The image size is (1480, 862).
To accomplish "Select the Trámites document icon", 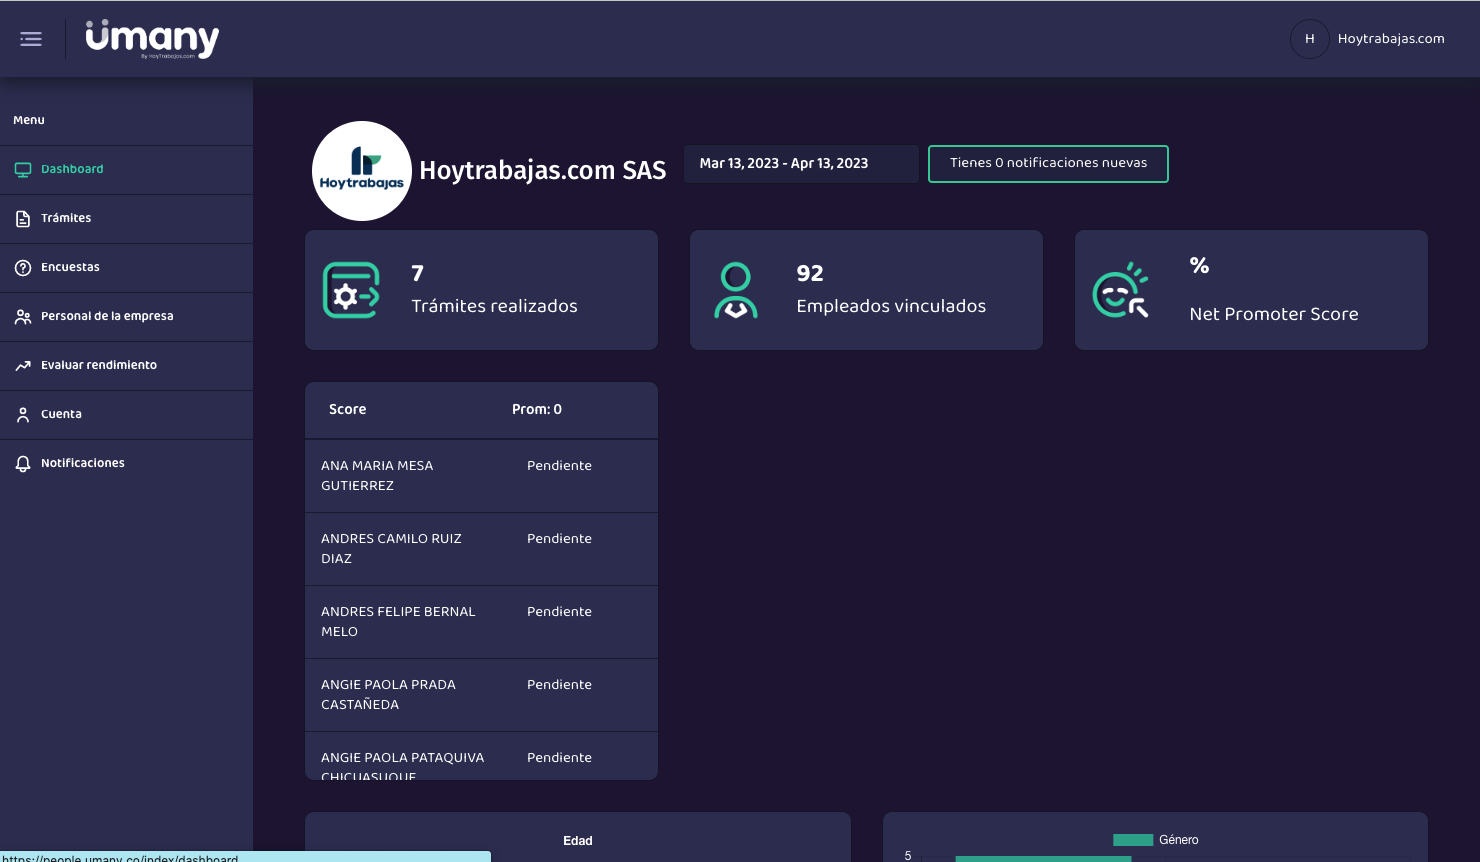I will [23, 219].
